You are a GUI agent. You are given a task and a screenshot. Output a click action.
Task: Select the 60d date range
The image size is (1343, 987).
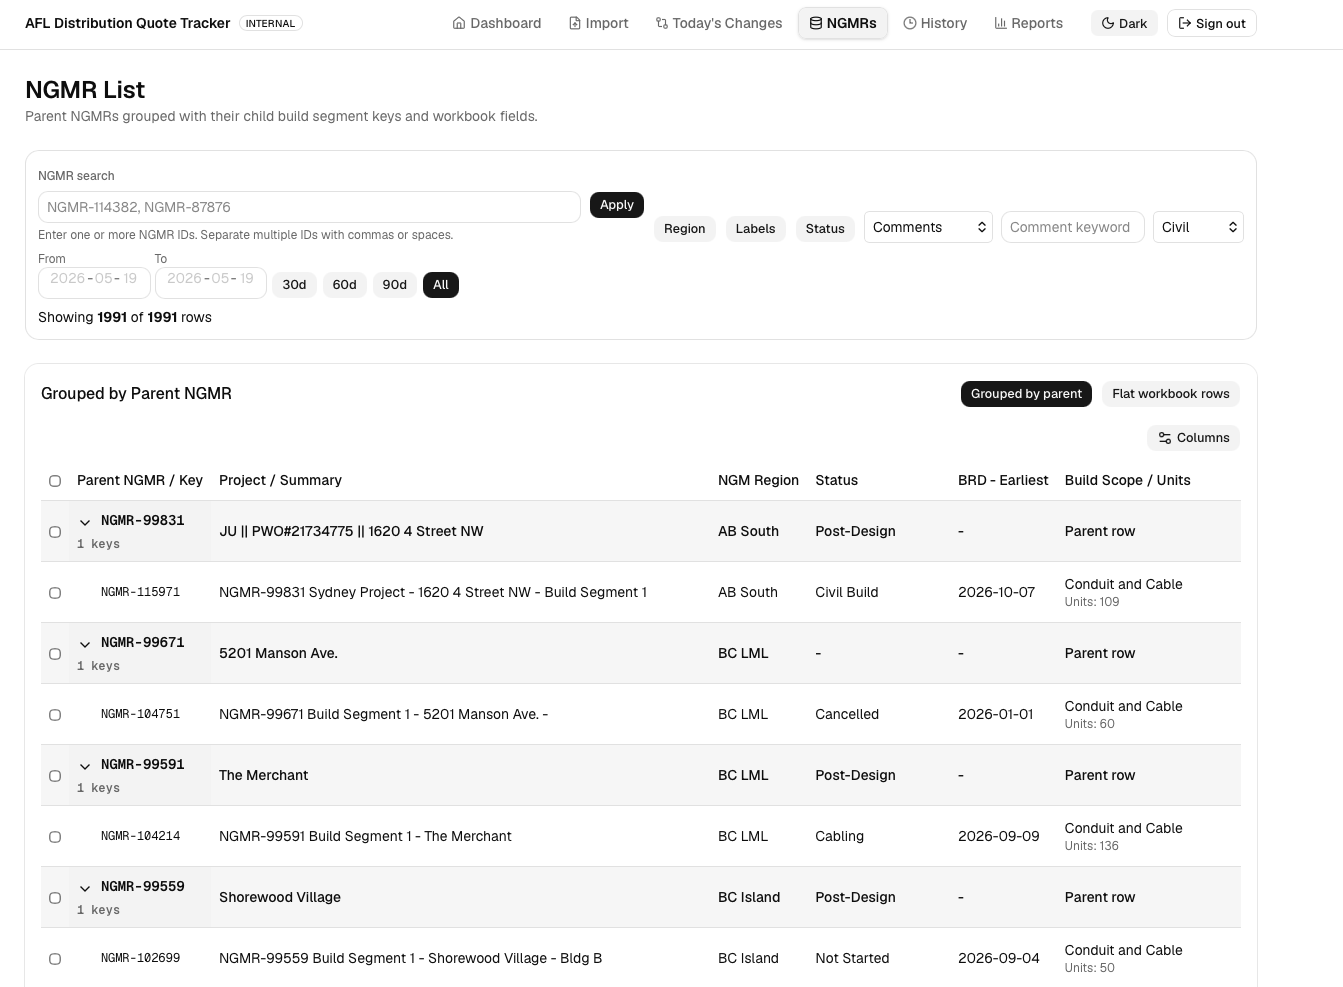coord(345,285)
